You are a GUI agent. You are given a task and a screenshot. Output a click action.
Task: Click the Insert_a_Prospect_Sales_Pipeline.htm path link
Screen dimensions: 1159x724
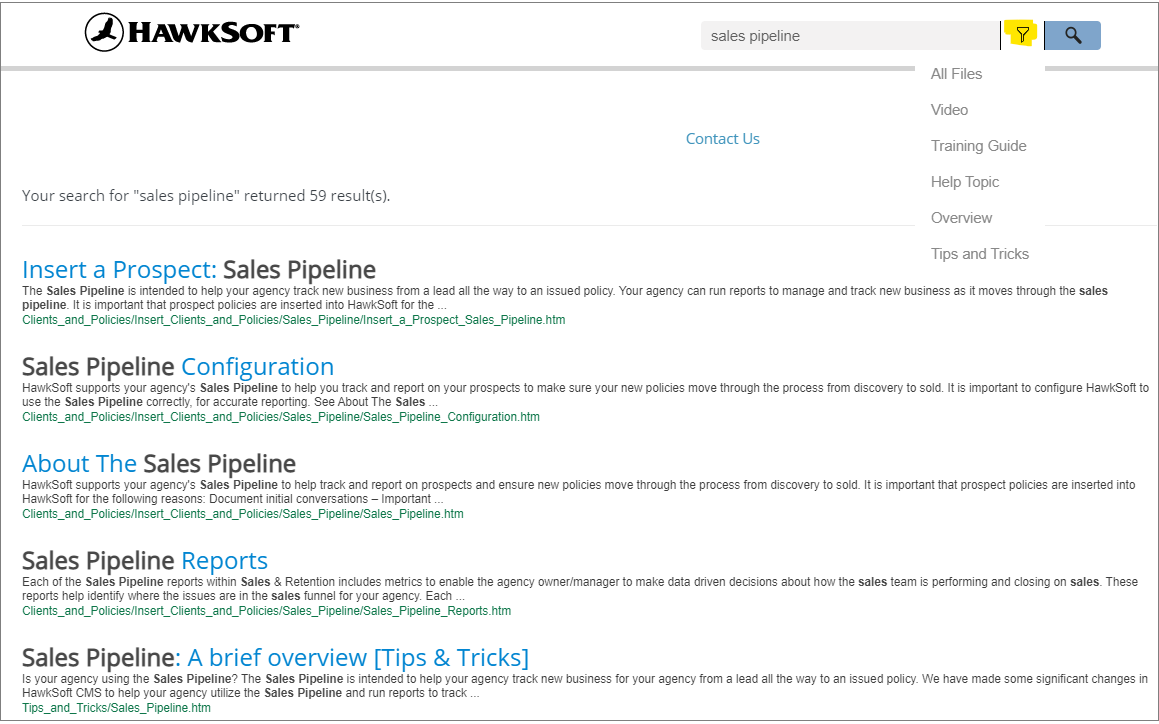[294, 319]
